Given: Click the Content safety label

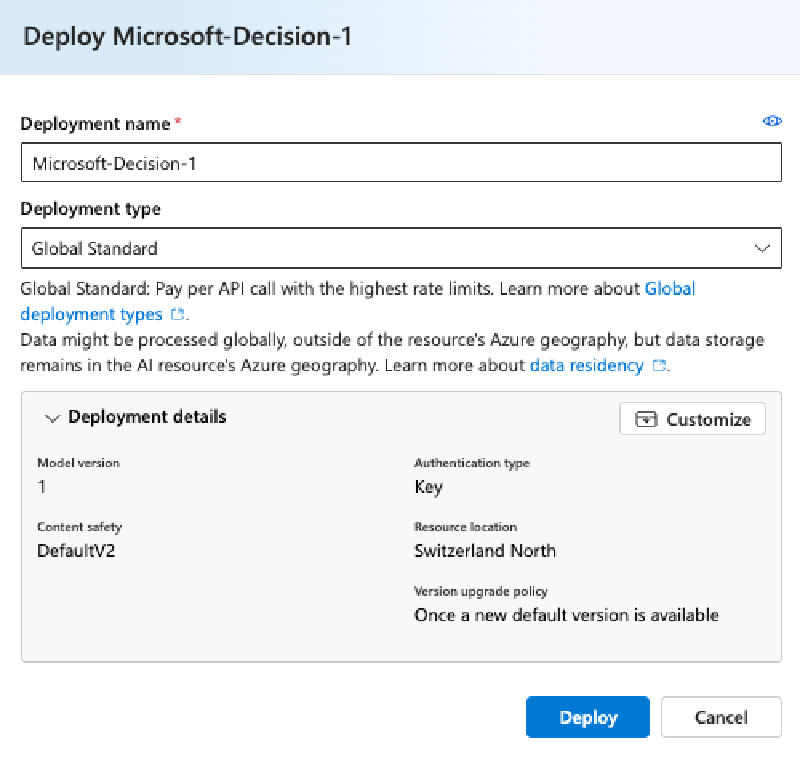Looking at the screenshot, I should 80,527.
